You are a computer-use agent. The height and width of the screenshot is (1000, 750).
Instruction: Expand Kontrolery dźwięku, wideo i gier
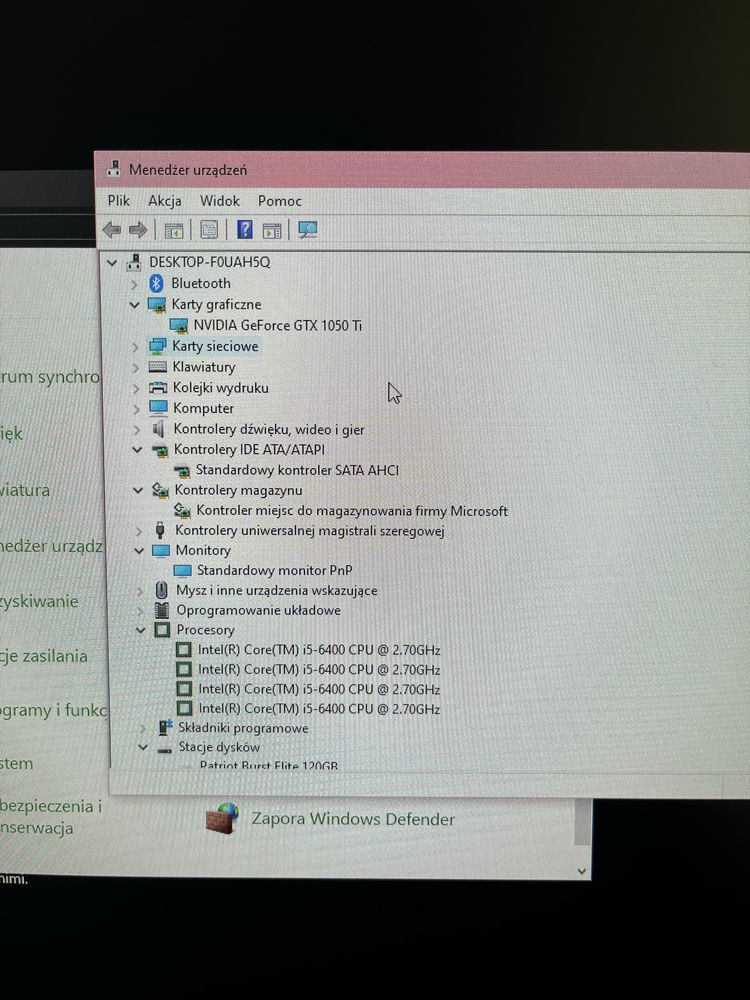coord(136,430)
